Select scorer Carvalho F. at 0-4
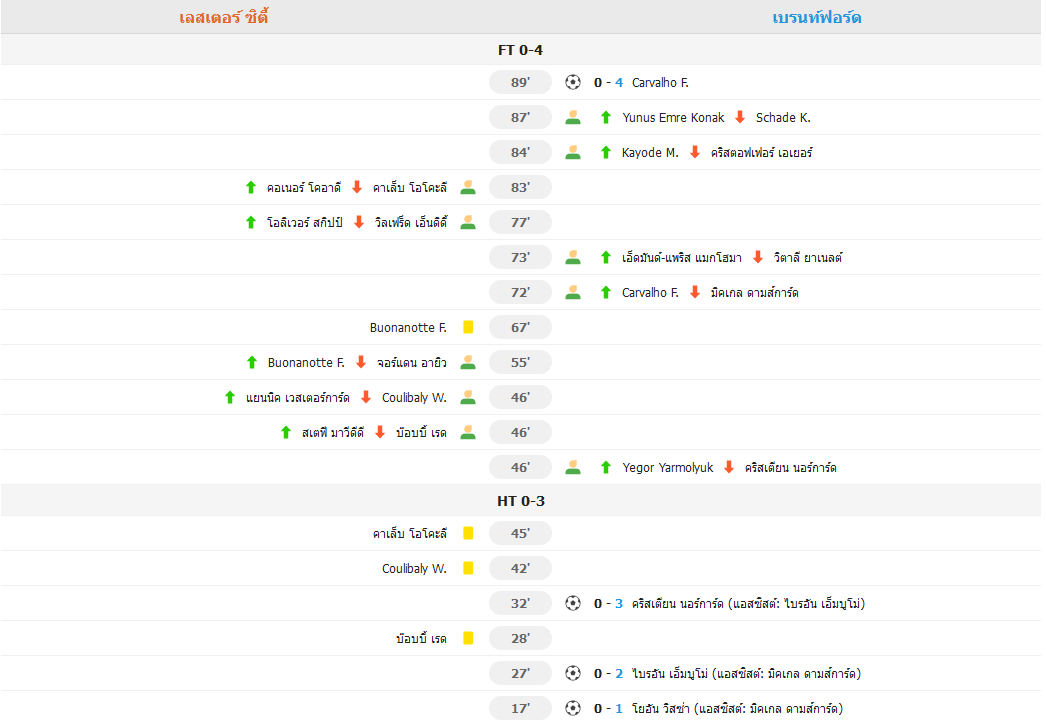1046x722 pixels. coord(660,83)
